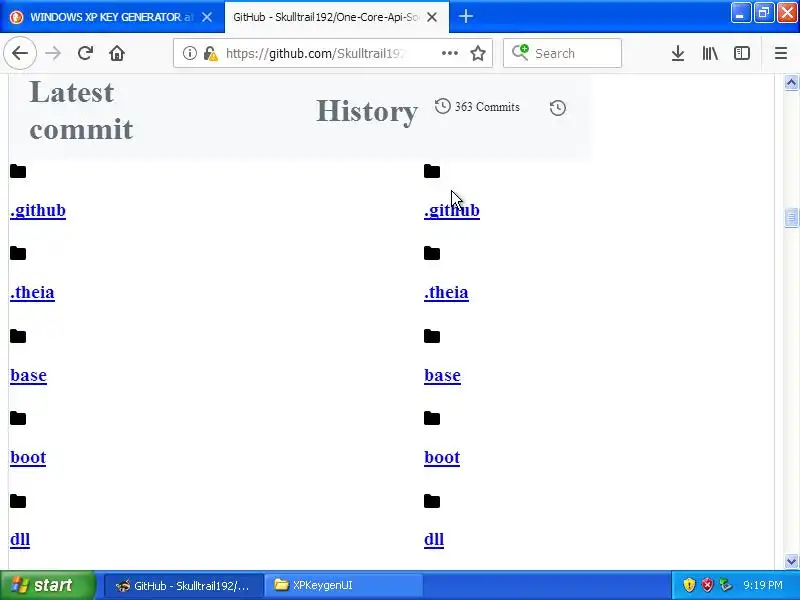The image size is (800, 600).
Task: Open a new browser tab
Action: [x=466, y=17]
